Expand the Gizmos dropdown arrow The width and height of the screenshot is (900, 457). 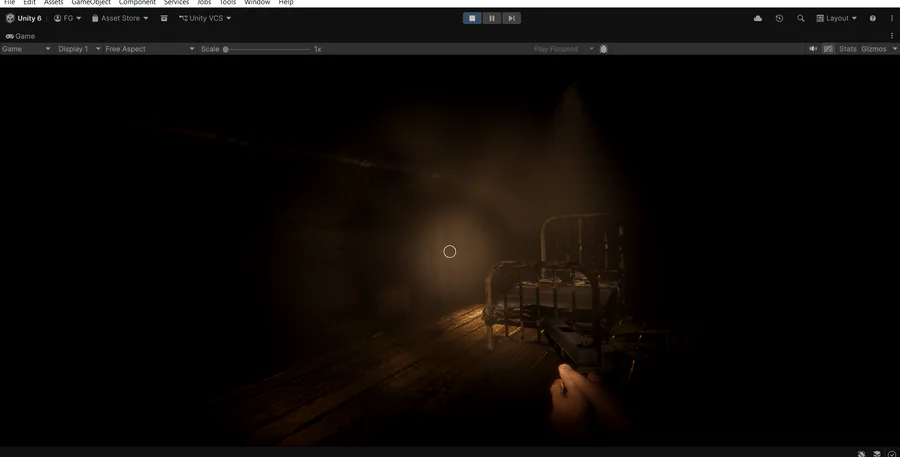(x=894, y=49)
